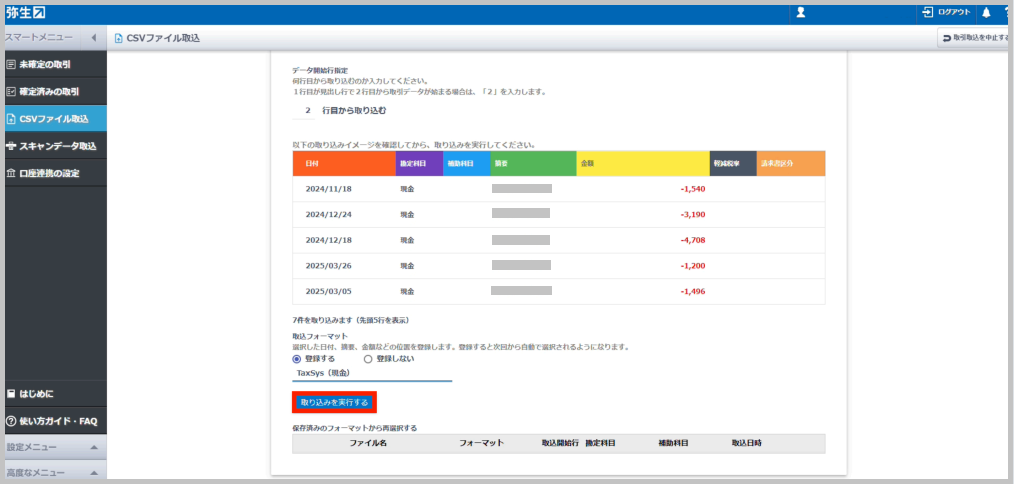Screen dimensions: 1014x484
Task: Click date 2024/12/18 cell
Action: click(x=329, y=240)
